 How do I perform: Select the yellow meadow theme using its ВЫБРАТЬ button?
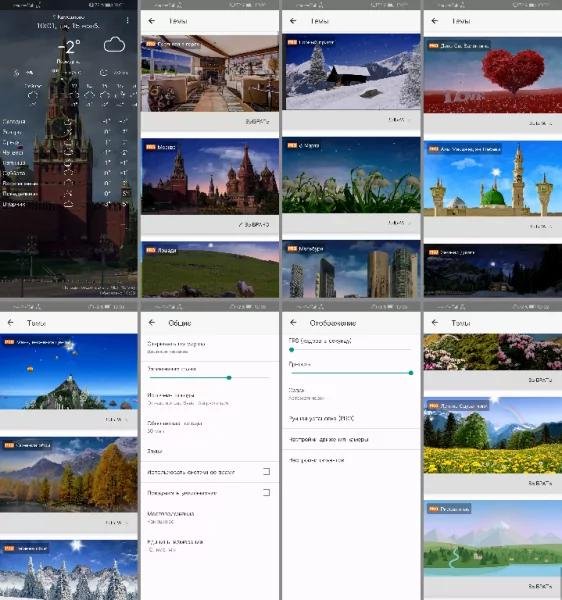(x=540, y=483)
